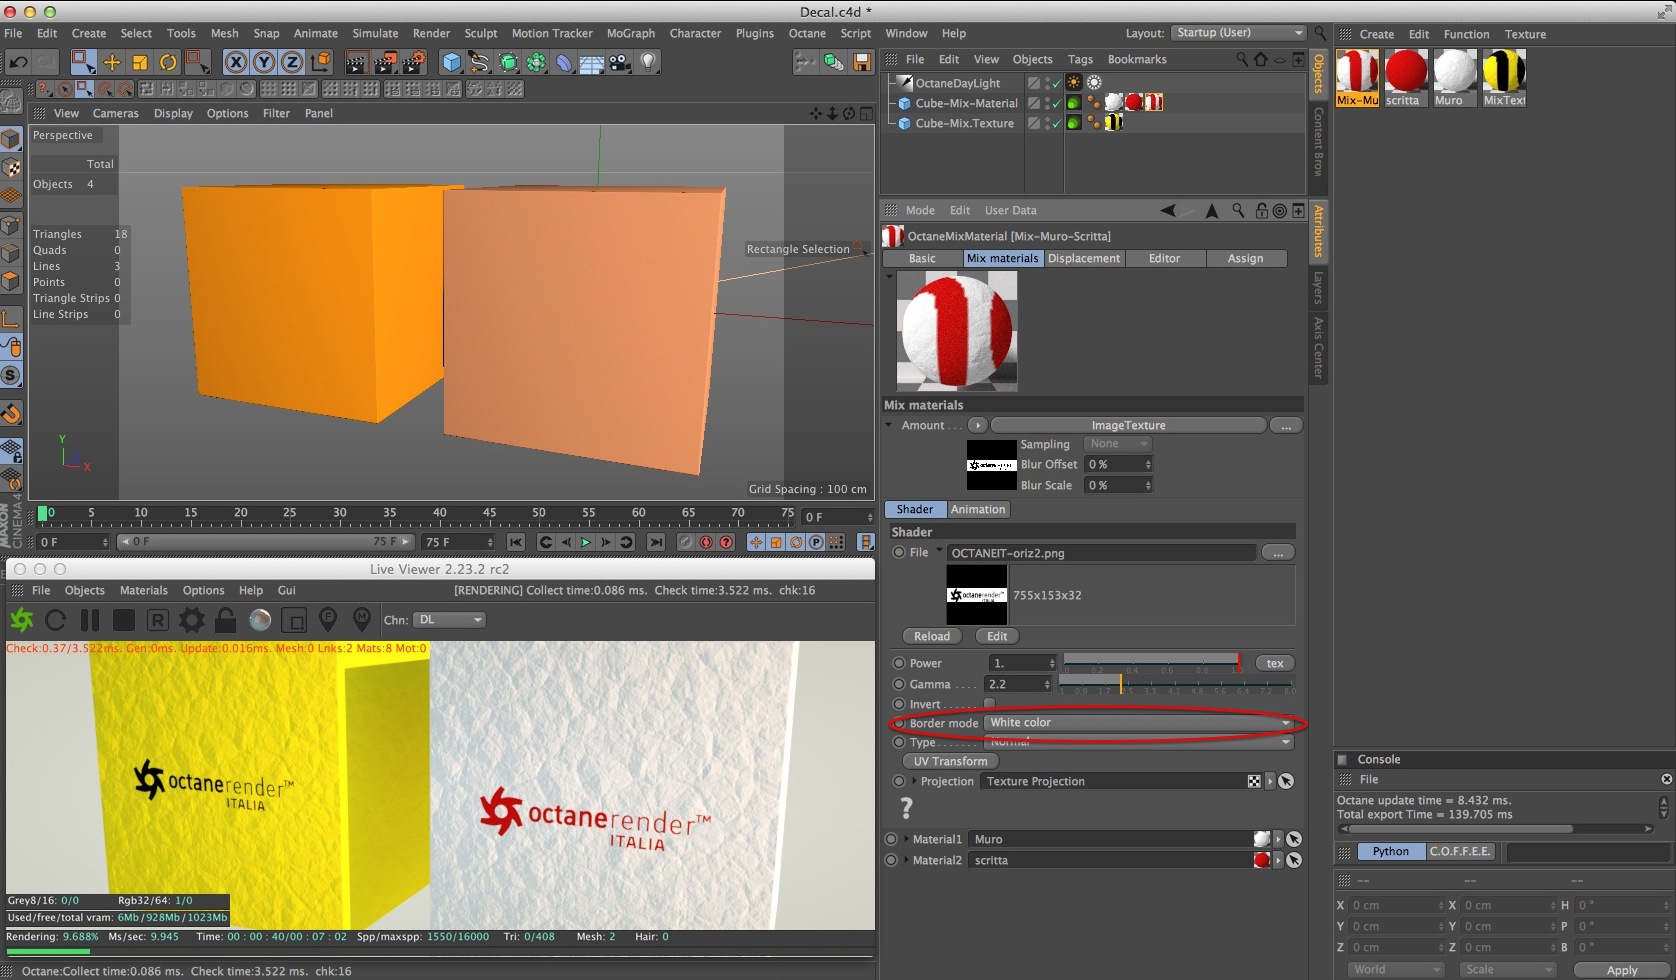Select the Rotate tool in the toolbar
This screenshot has height=980, width=1676.
coord(168,62)
